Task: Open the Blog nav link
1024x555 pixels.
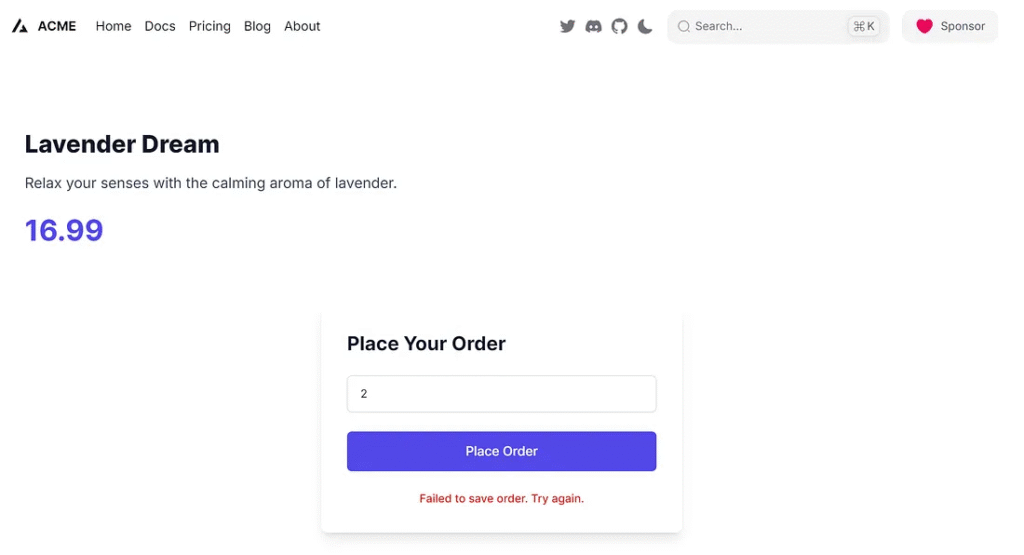Action: 257,27
